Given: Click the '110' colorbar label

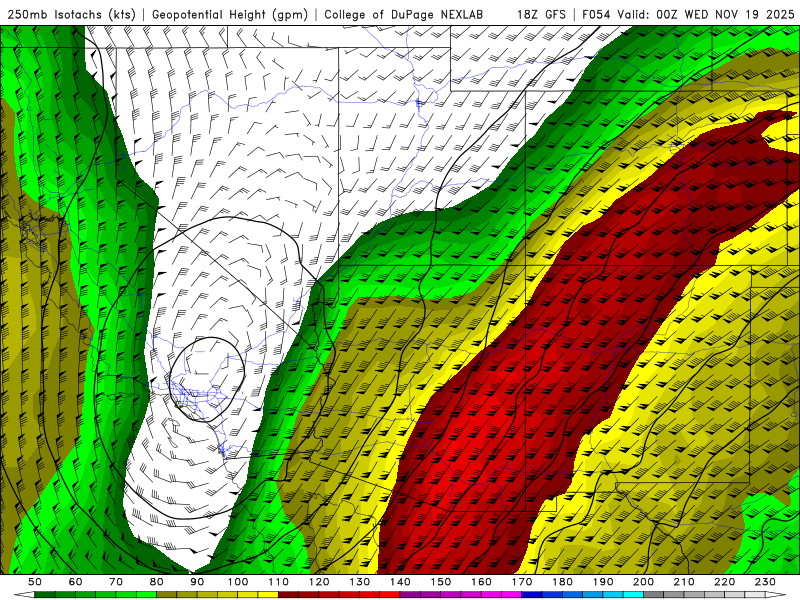Looking at the screenshot, I should (x=279, y=582).
